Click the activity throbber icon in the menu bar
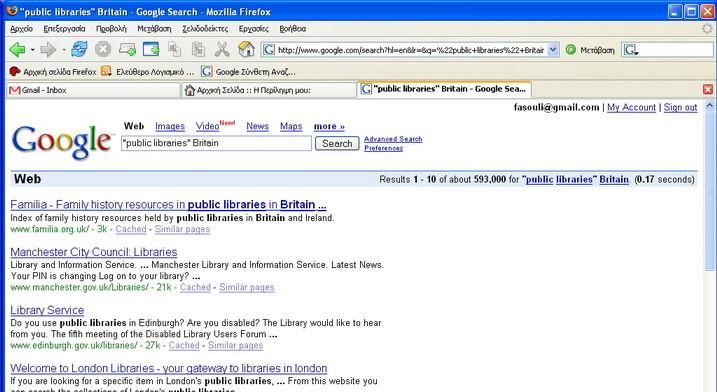This screenshot has height=392, width=717. point(707,28)
